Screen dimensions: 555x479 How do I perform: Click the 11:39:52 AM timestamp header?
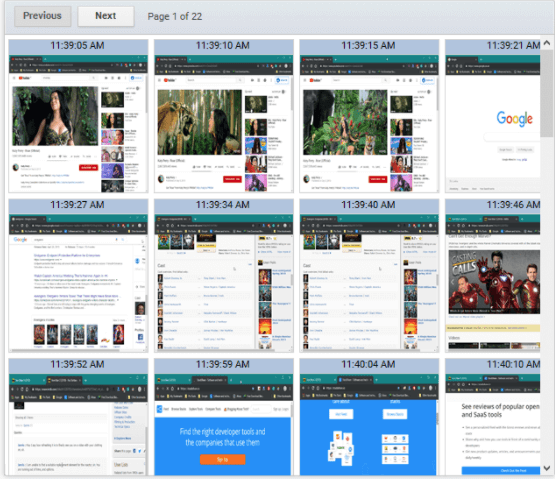click(x=78, y=365)
